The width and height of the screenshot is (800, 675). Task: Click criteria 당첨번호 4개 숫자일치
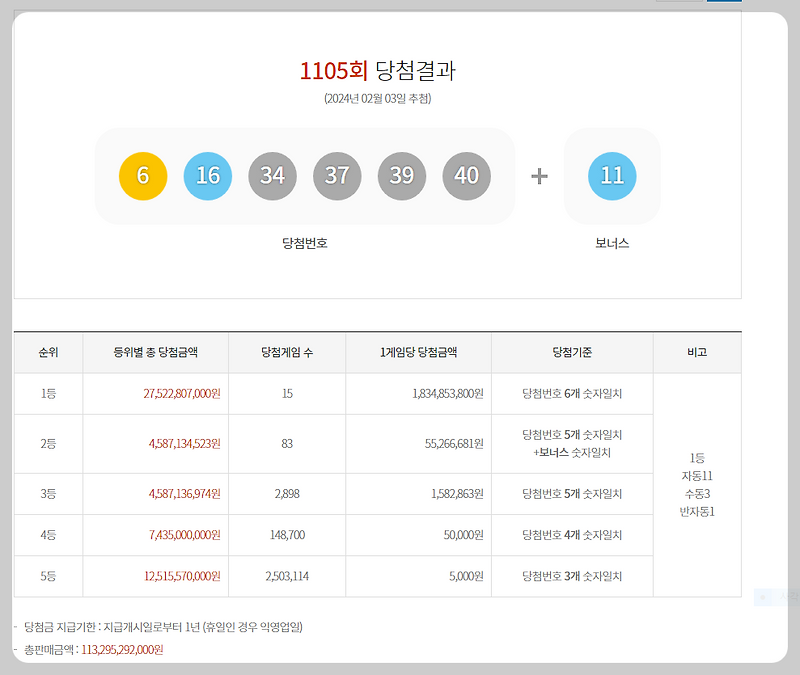pos(572,535)
